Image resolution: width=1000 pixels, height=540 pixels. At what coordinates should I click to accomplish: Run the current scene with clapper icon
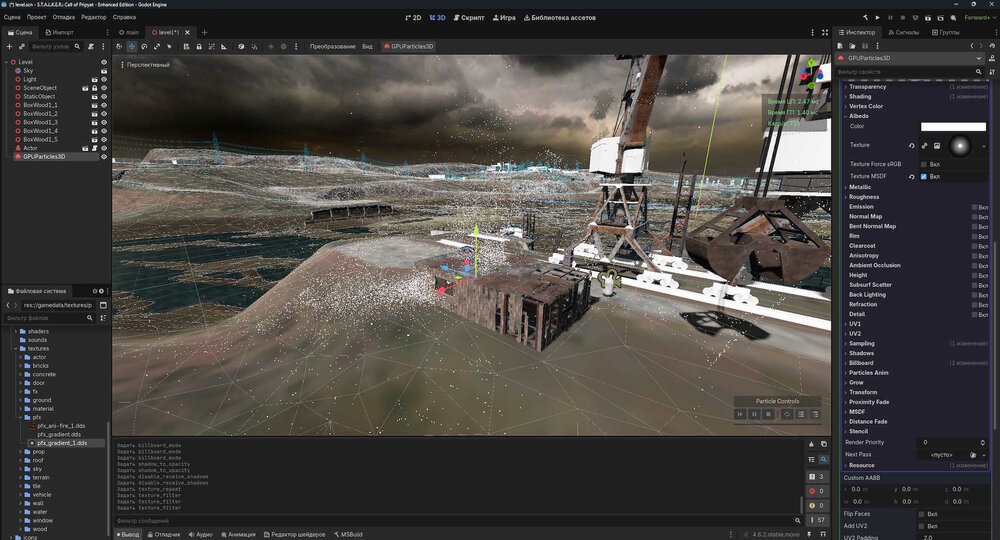[928, 18]
